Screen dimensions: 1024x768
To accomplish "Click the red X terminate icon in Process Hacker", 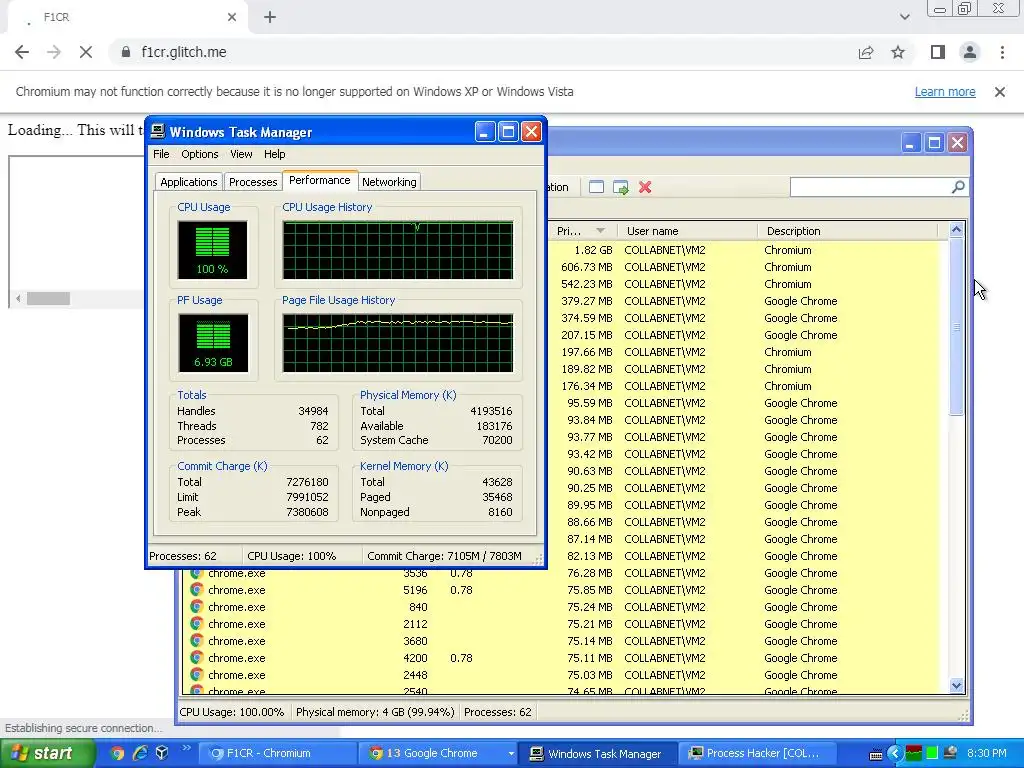I will coord(645,187).
